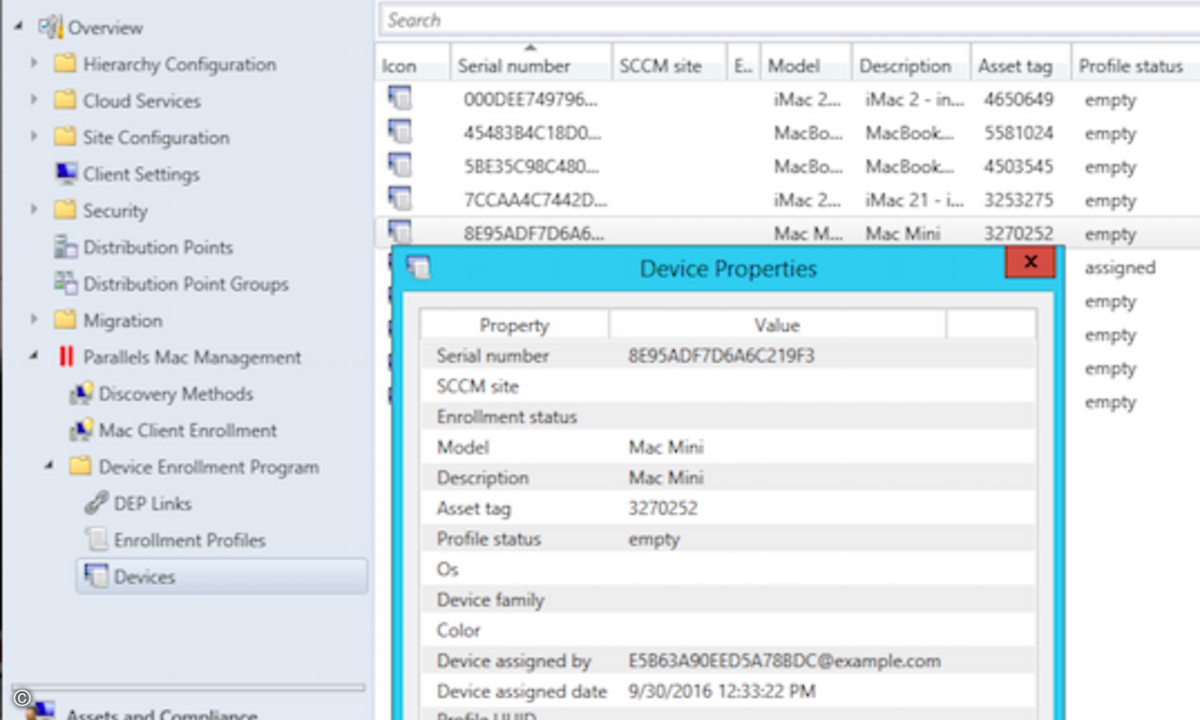Click asset tag 3270252 in device list
This screenshot has height=720, width=1200.
(x=1018, y=234)
